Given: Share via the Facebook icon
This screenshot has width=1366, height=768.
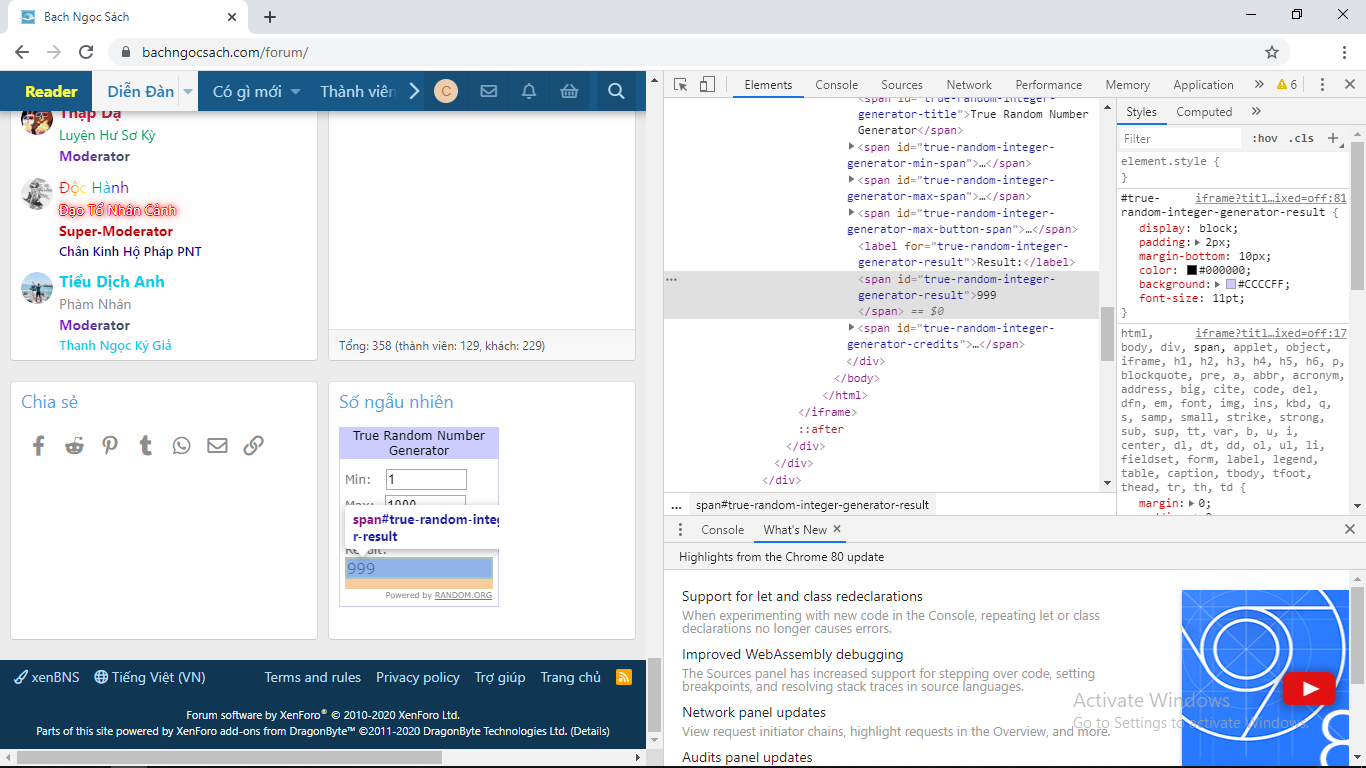Looking at the screenshot, I should click(39, 446).
